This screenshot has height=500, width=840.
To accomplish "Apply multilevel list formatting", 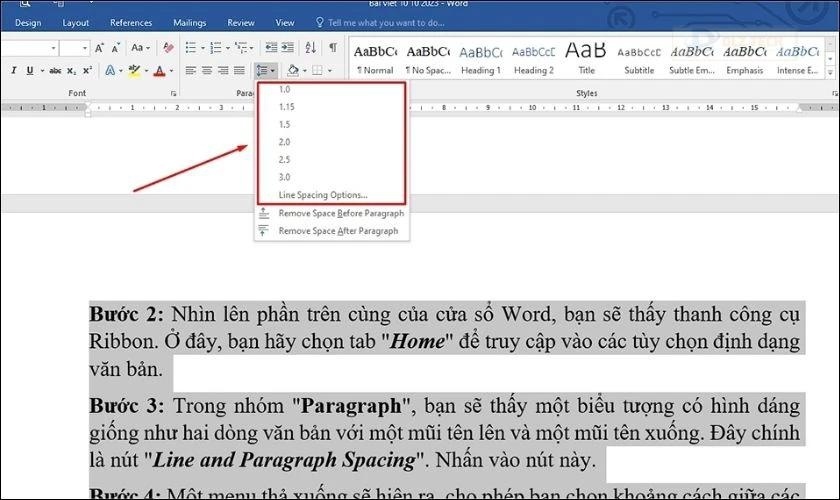I will coord(241,48).
